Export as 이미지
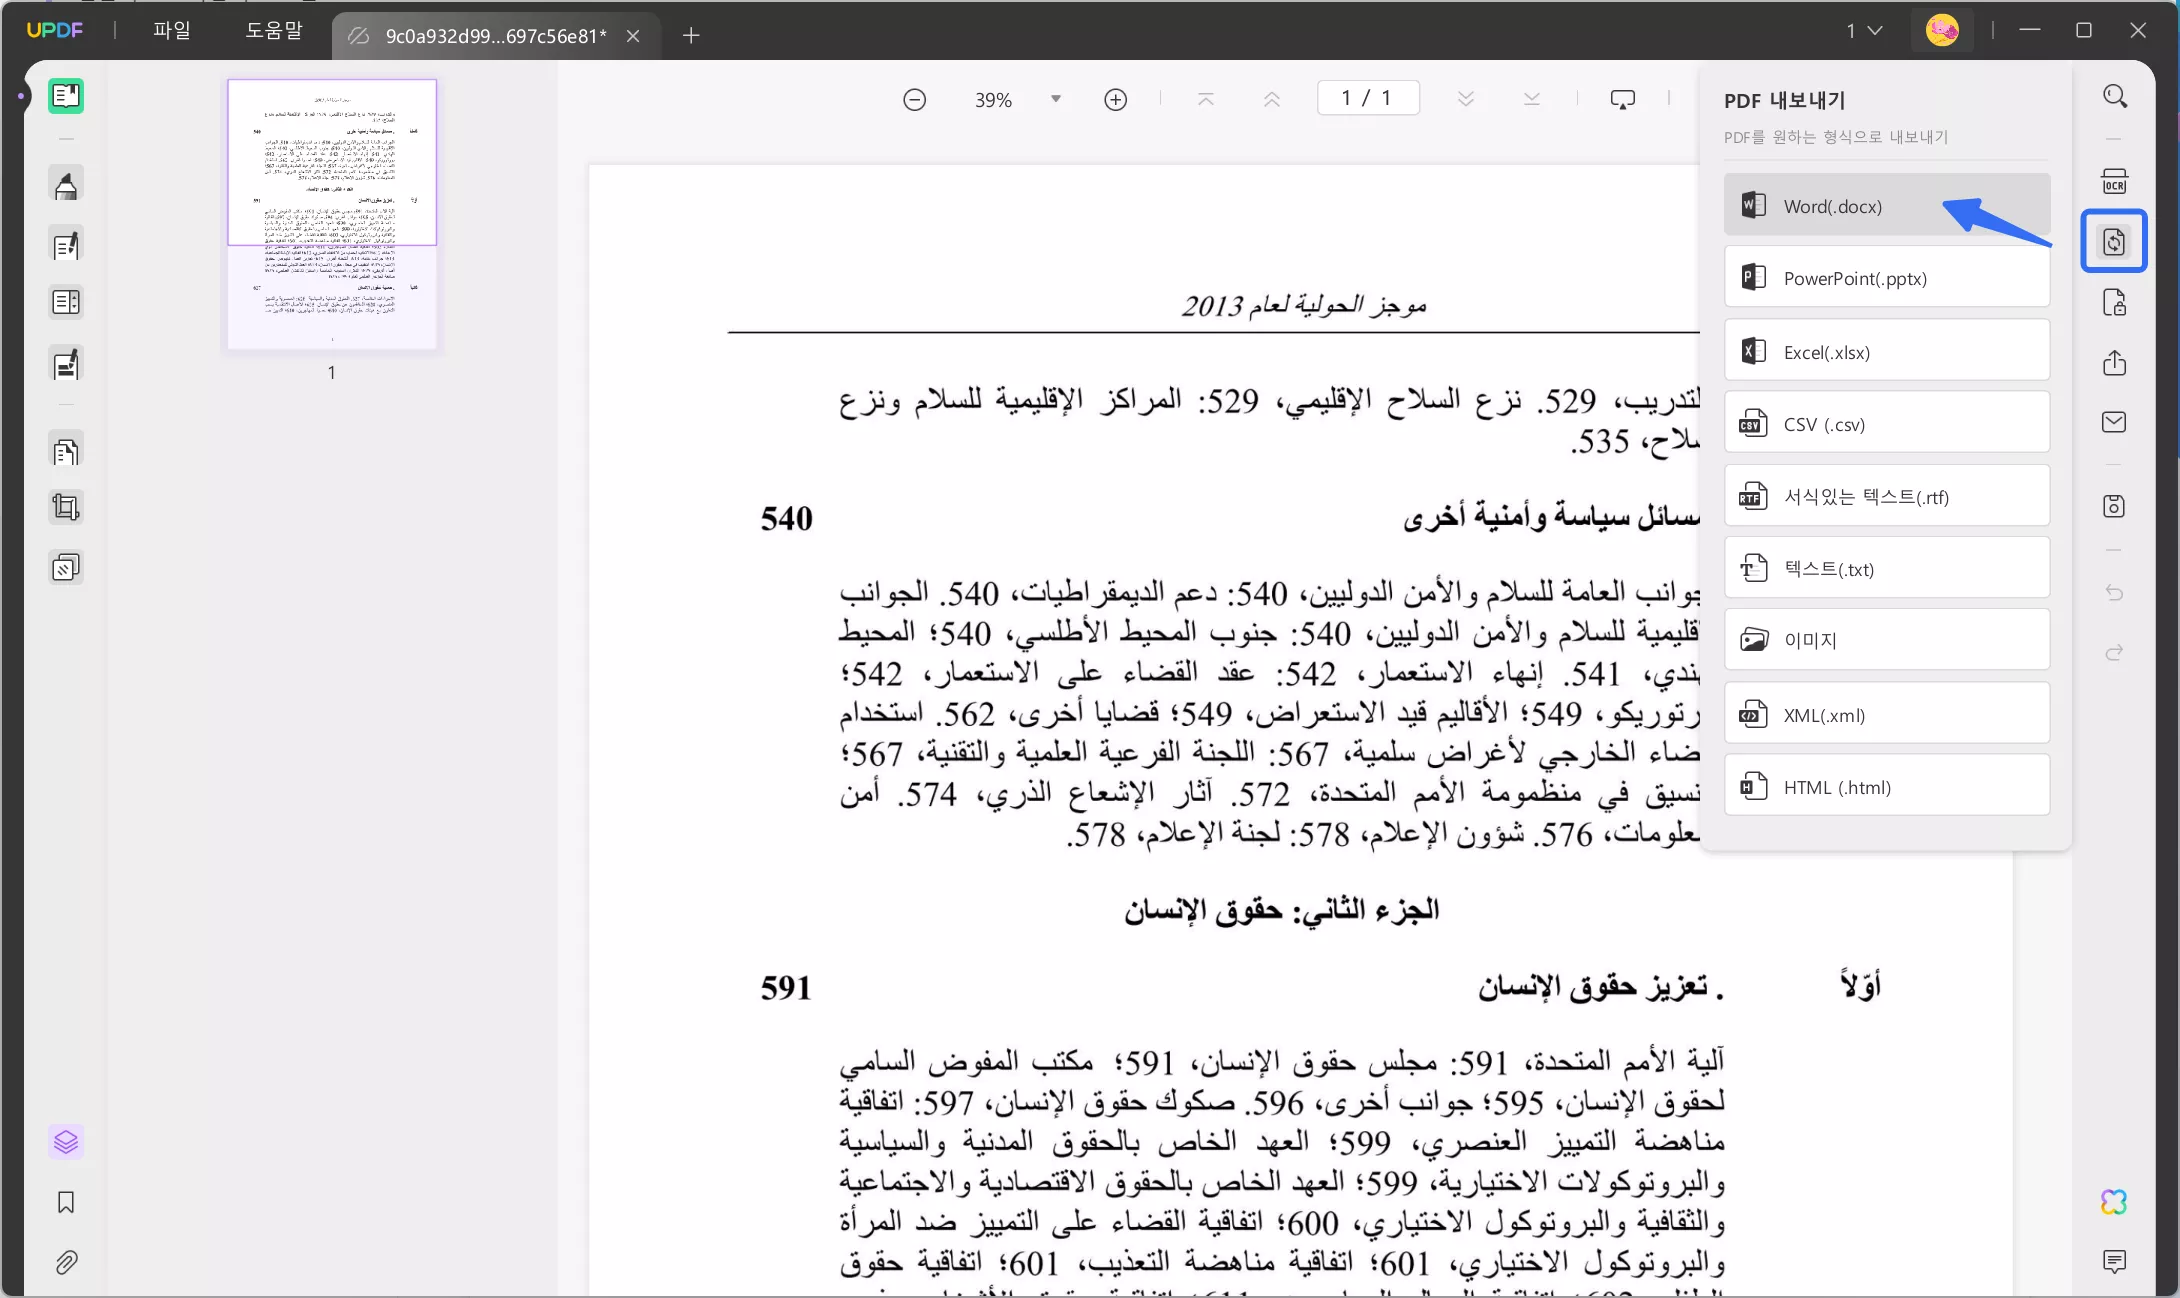Screen dimensions: 2180x1298 (x=1887, y=640)
